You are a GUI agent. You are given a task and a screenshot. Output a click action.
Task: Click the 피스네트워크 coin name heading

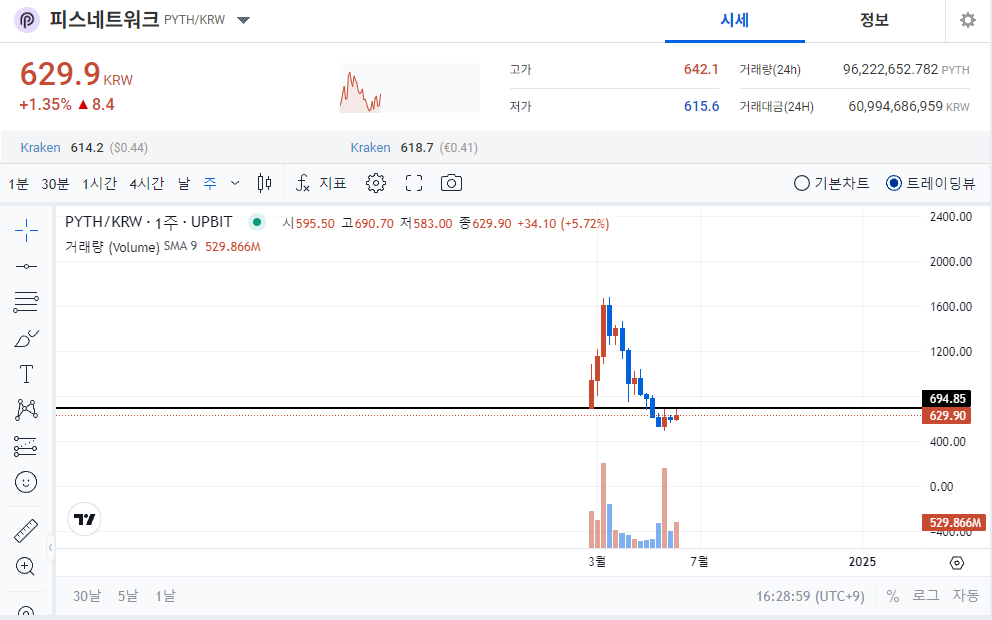[x=104, y=20]
